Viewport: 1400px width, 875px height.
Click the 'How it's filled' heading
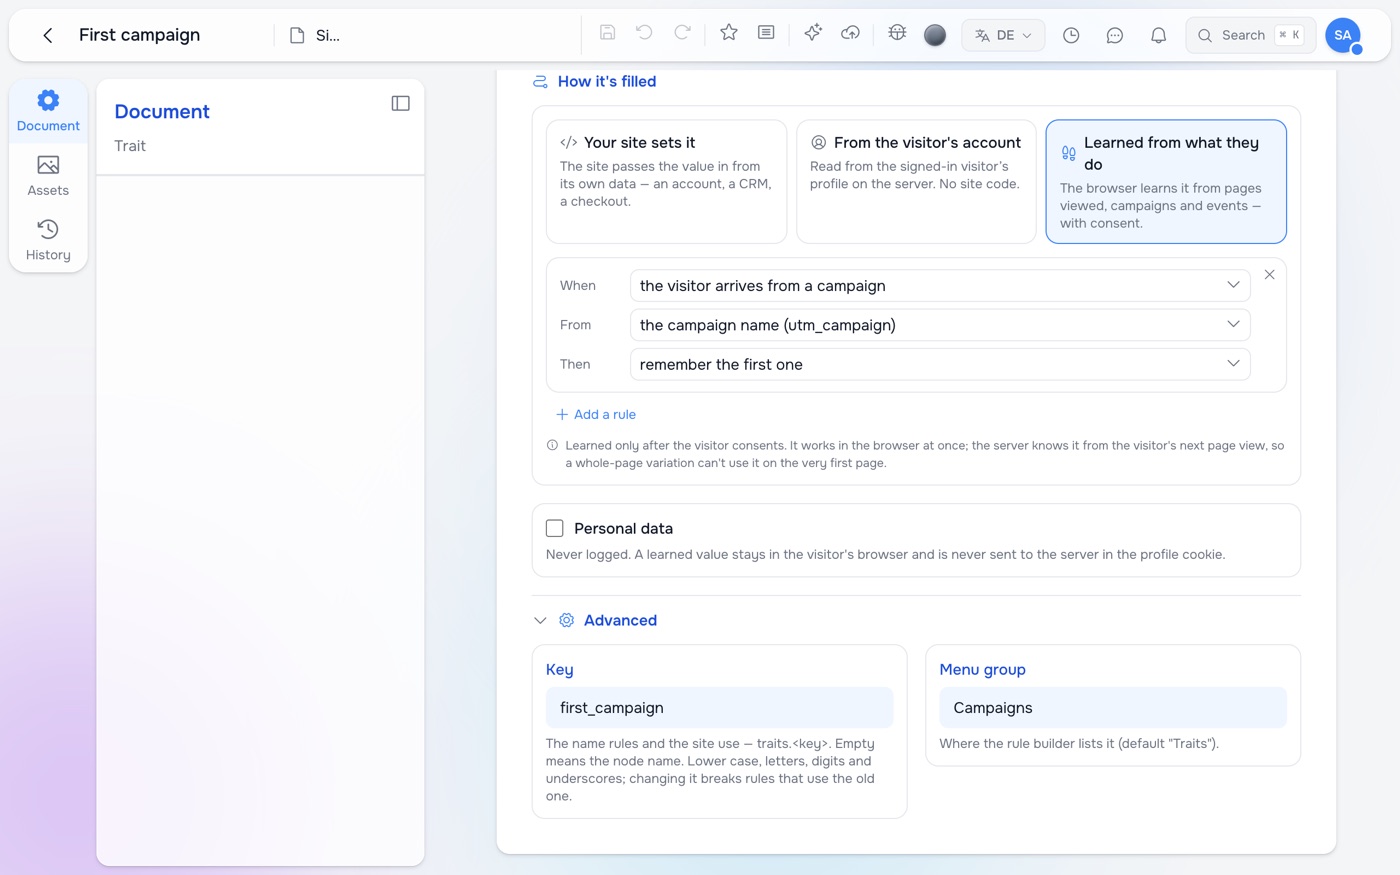pos(607,81)
